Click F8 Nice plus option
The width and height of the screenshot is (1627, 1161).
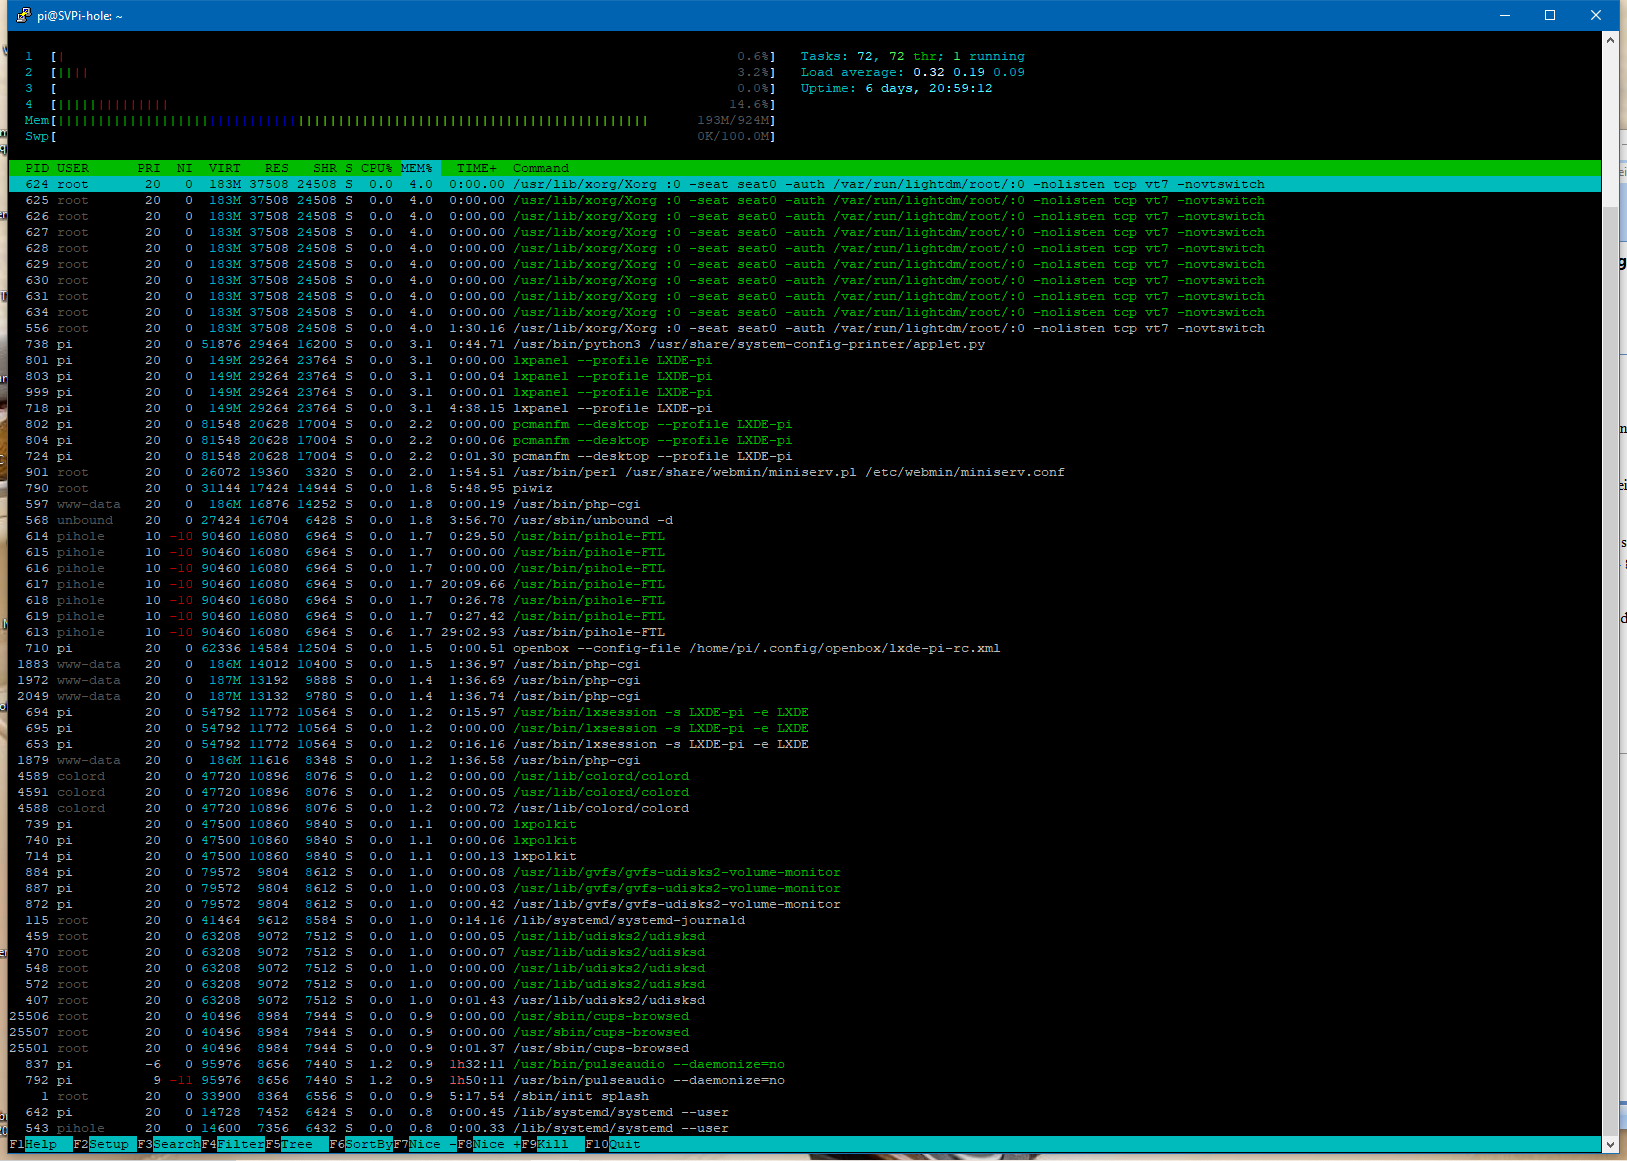click(x=489, y=1144)
